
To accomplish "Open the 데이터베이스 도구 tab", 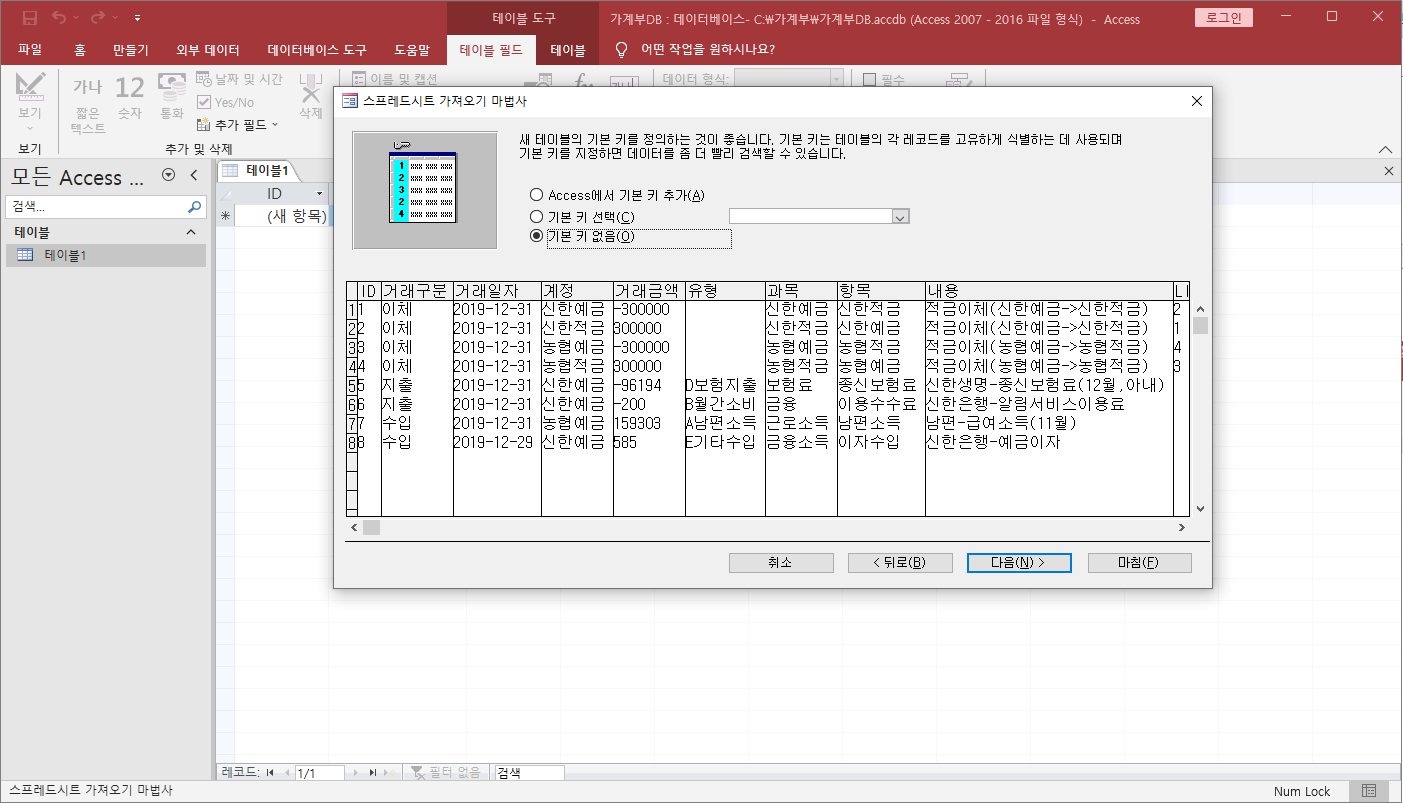I will pos(317,49).
